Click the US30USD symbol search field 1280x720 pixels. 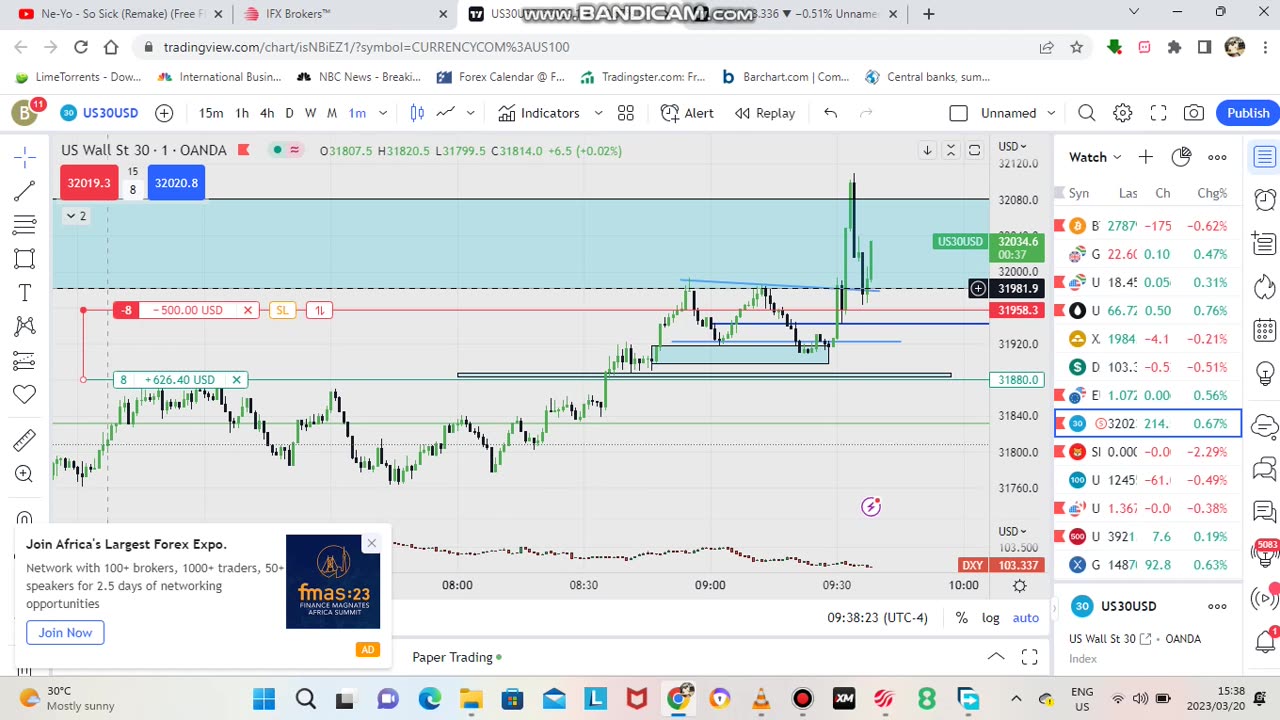(x=98, y=113)
